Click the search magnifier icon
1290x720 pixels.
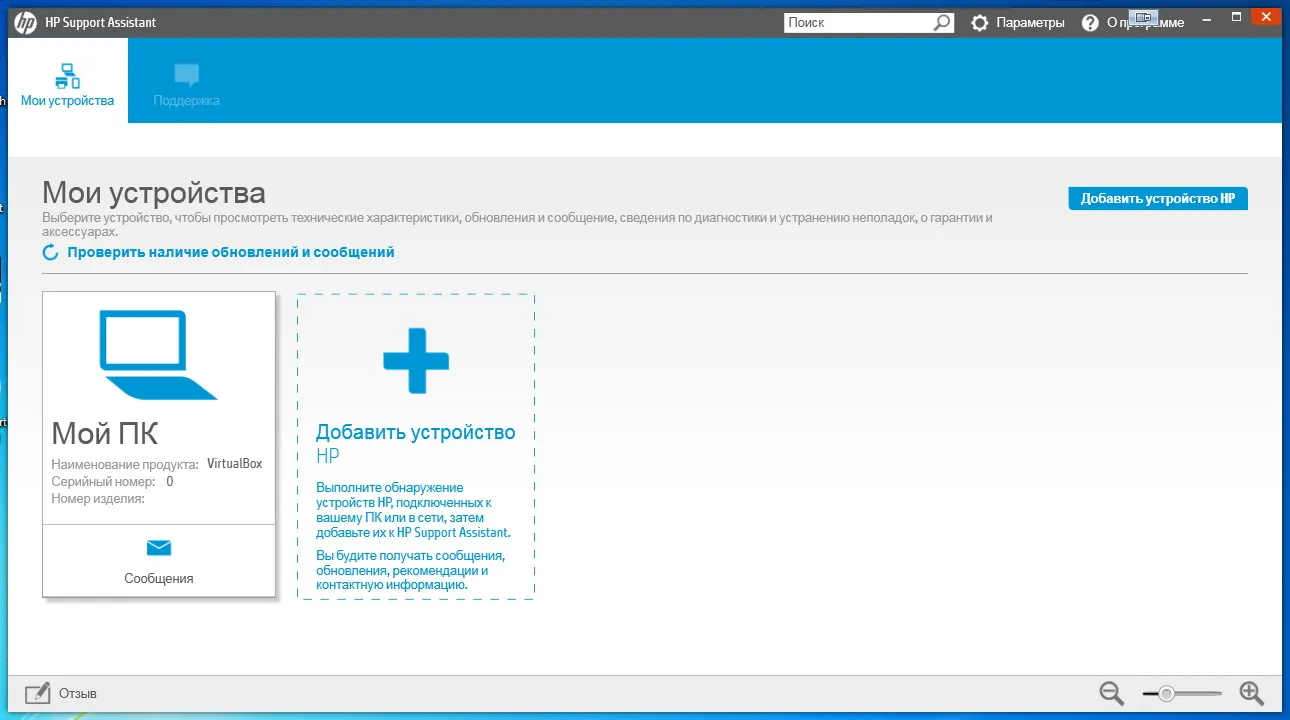943,22
